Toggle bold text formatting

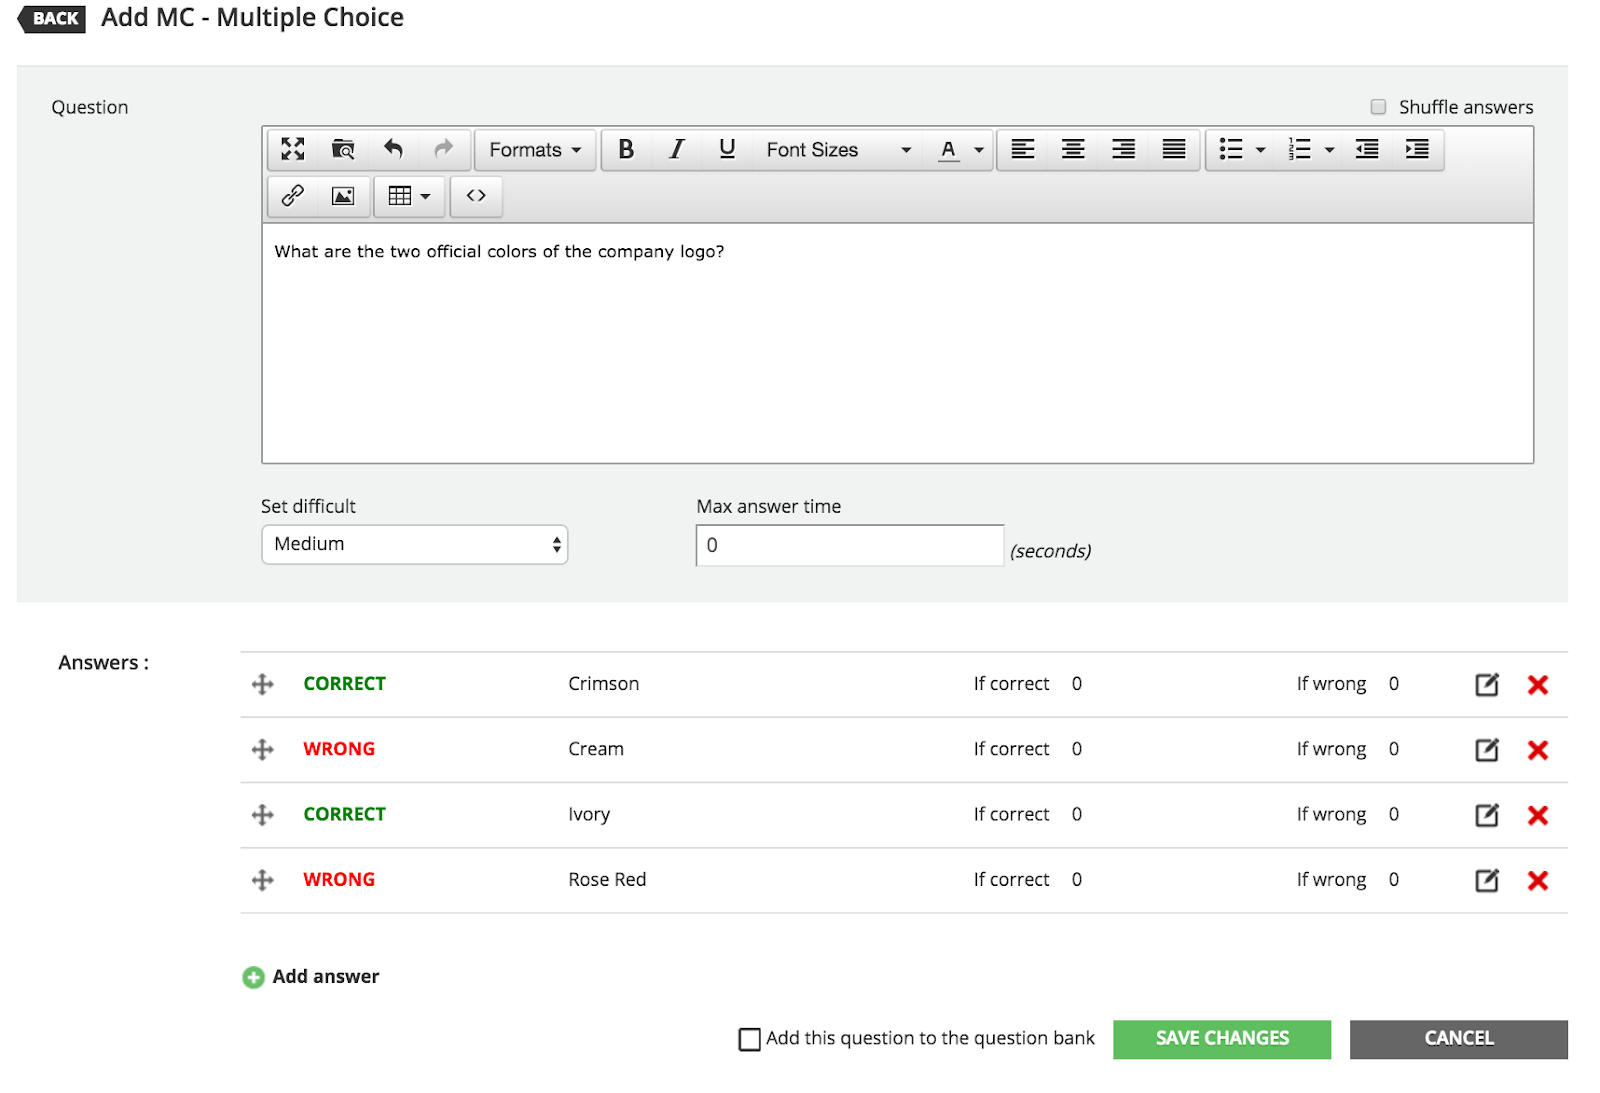pos(626,149)
